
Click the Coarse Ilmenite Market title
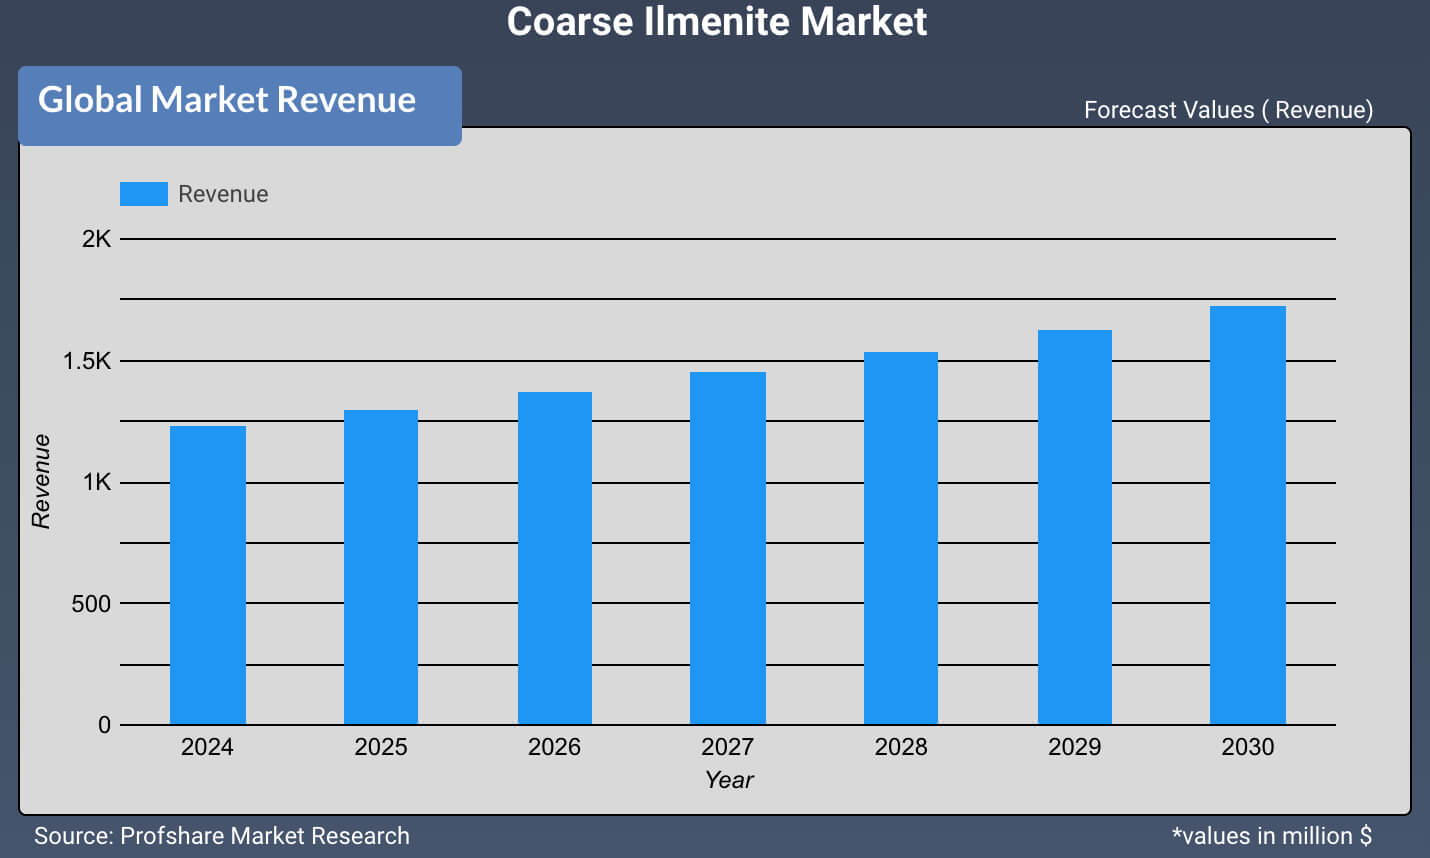coord(717,21)
